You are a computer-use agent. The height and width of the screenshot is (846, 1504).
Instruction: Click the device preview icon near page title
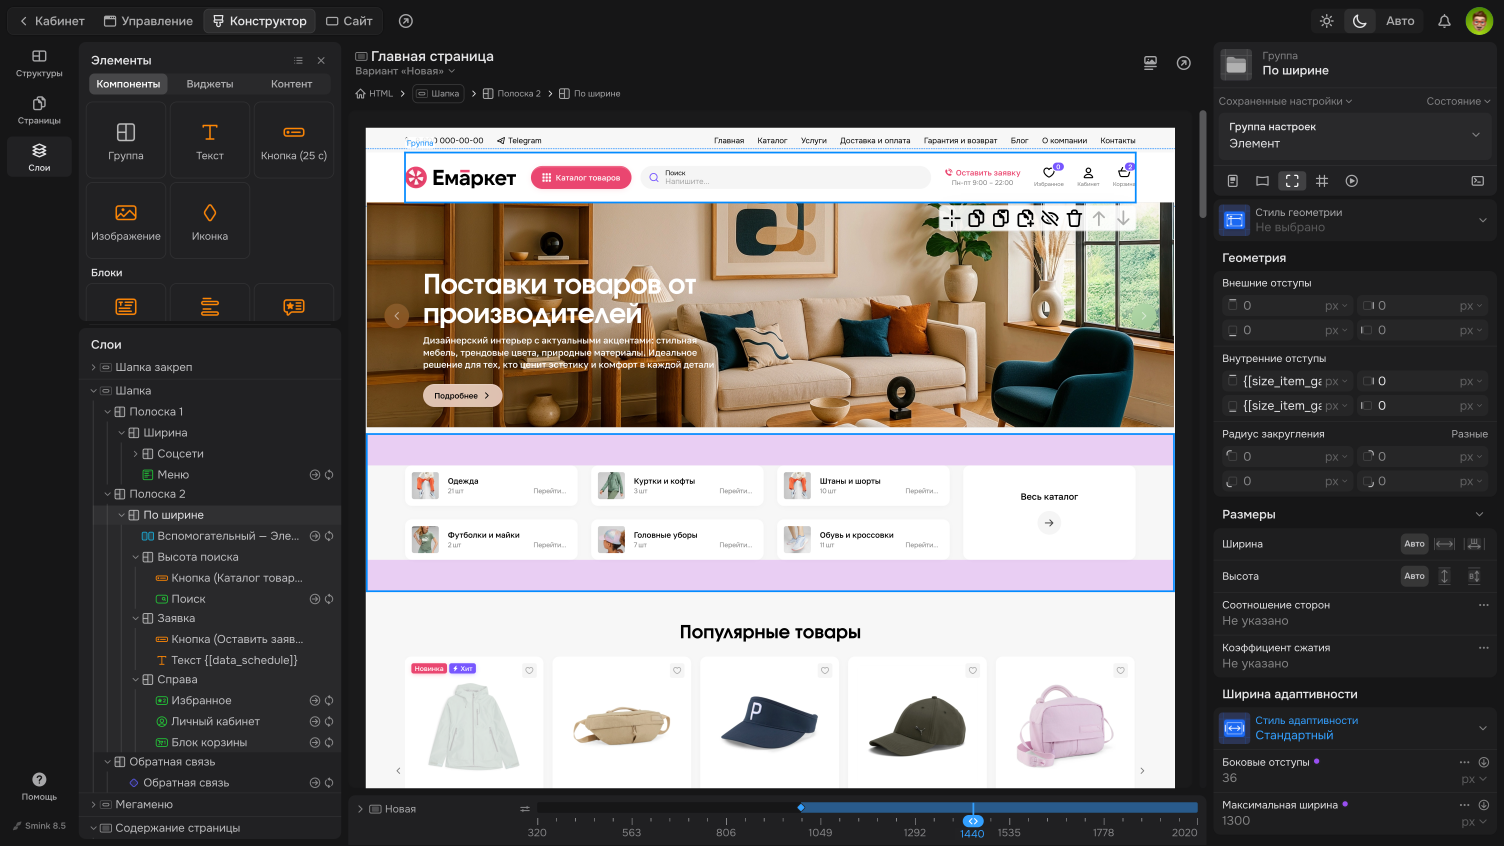[1150, 63]
